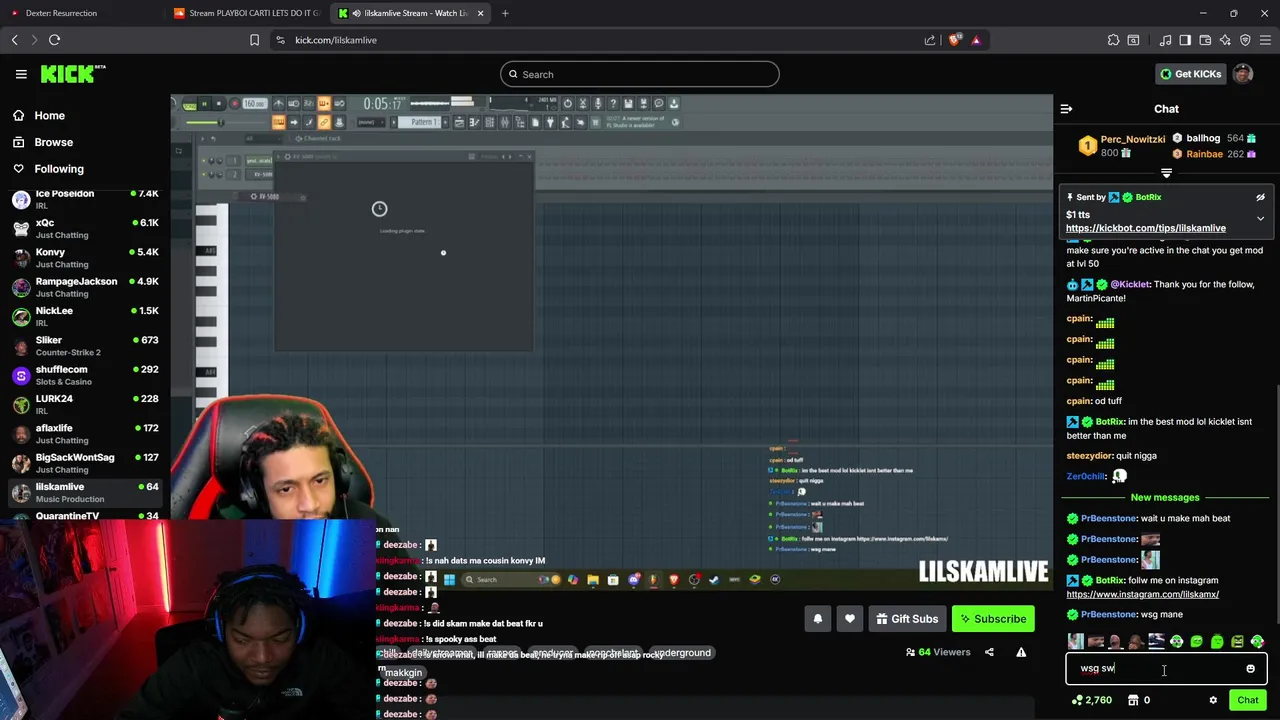1280x720 pixels.
Task: Send message with the Chat button
Action: point(1247,700)
